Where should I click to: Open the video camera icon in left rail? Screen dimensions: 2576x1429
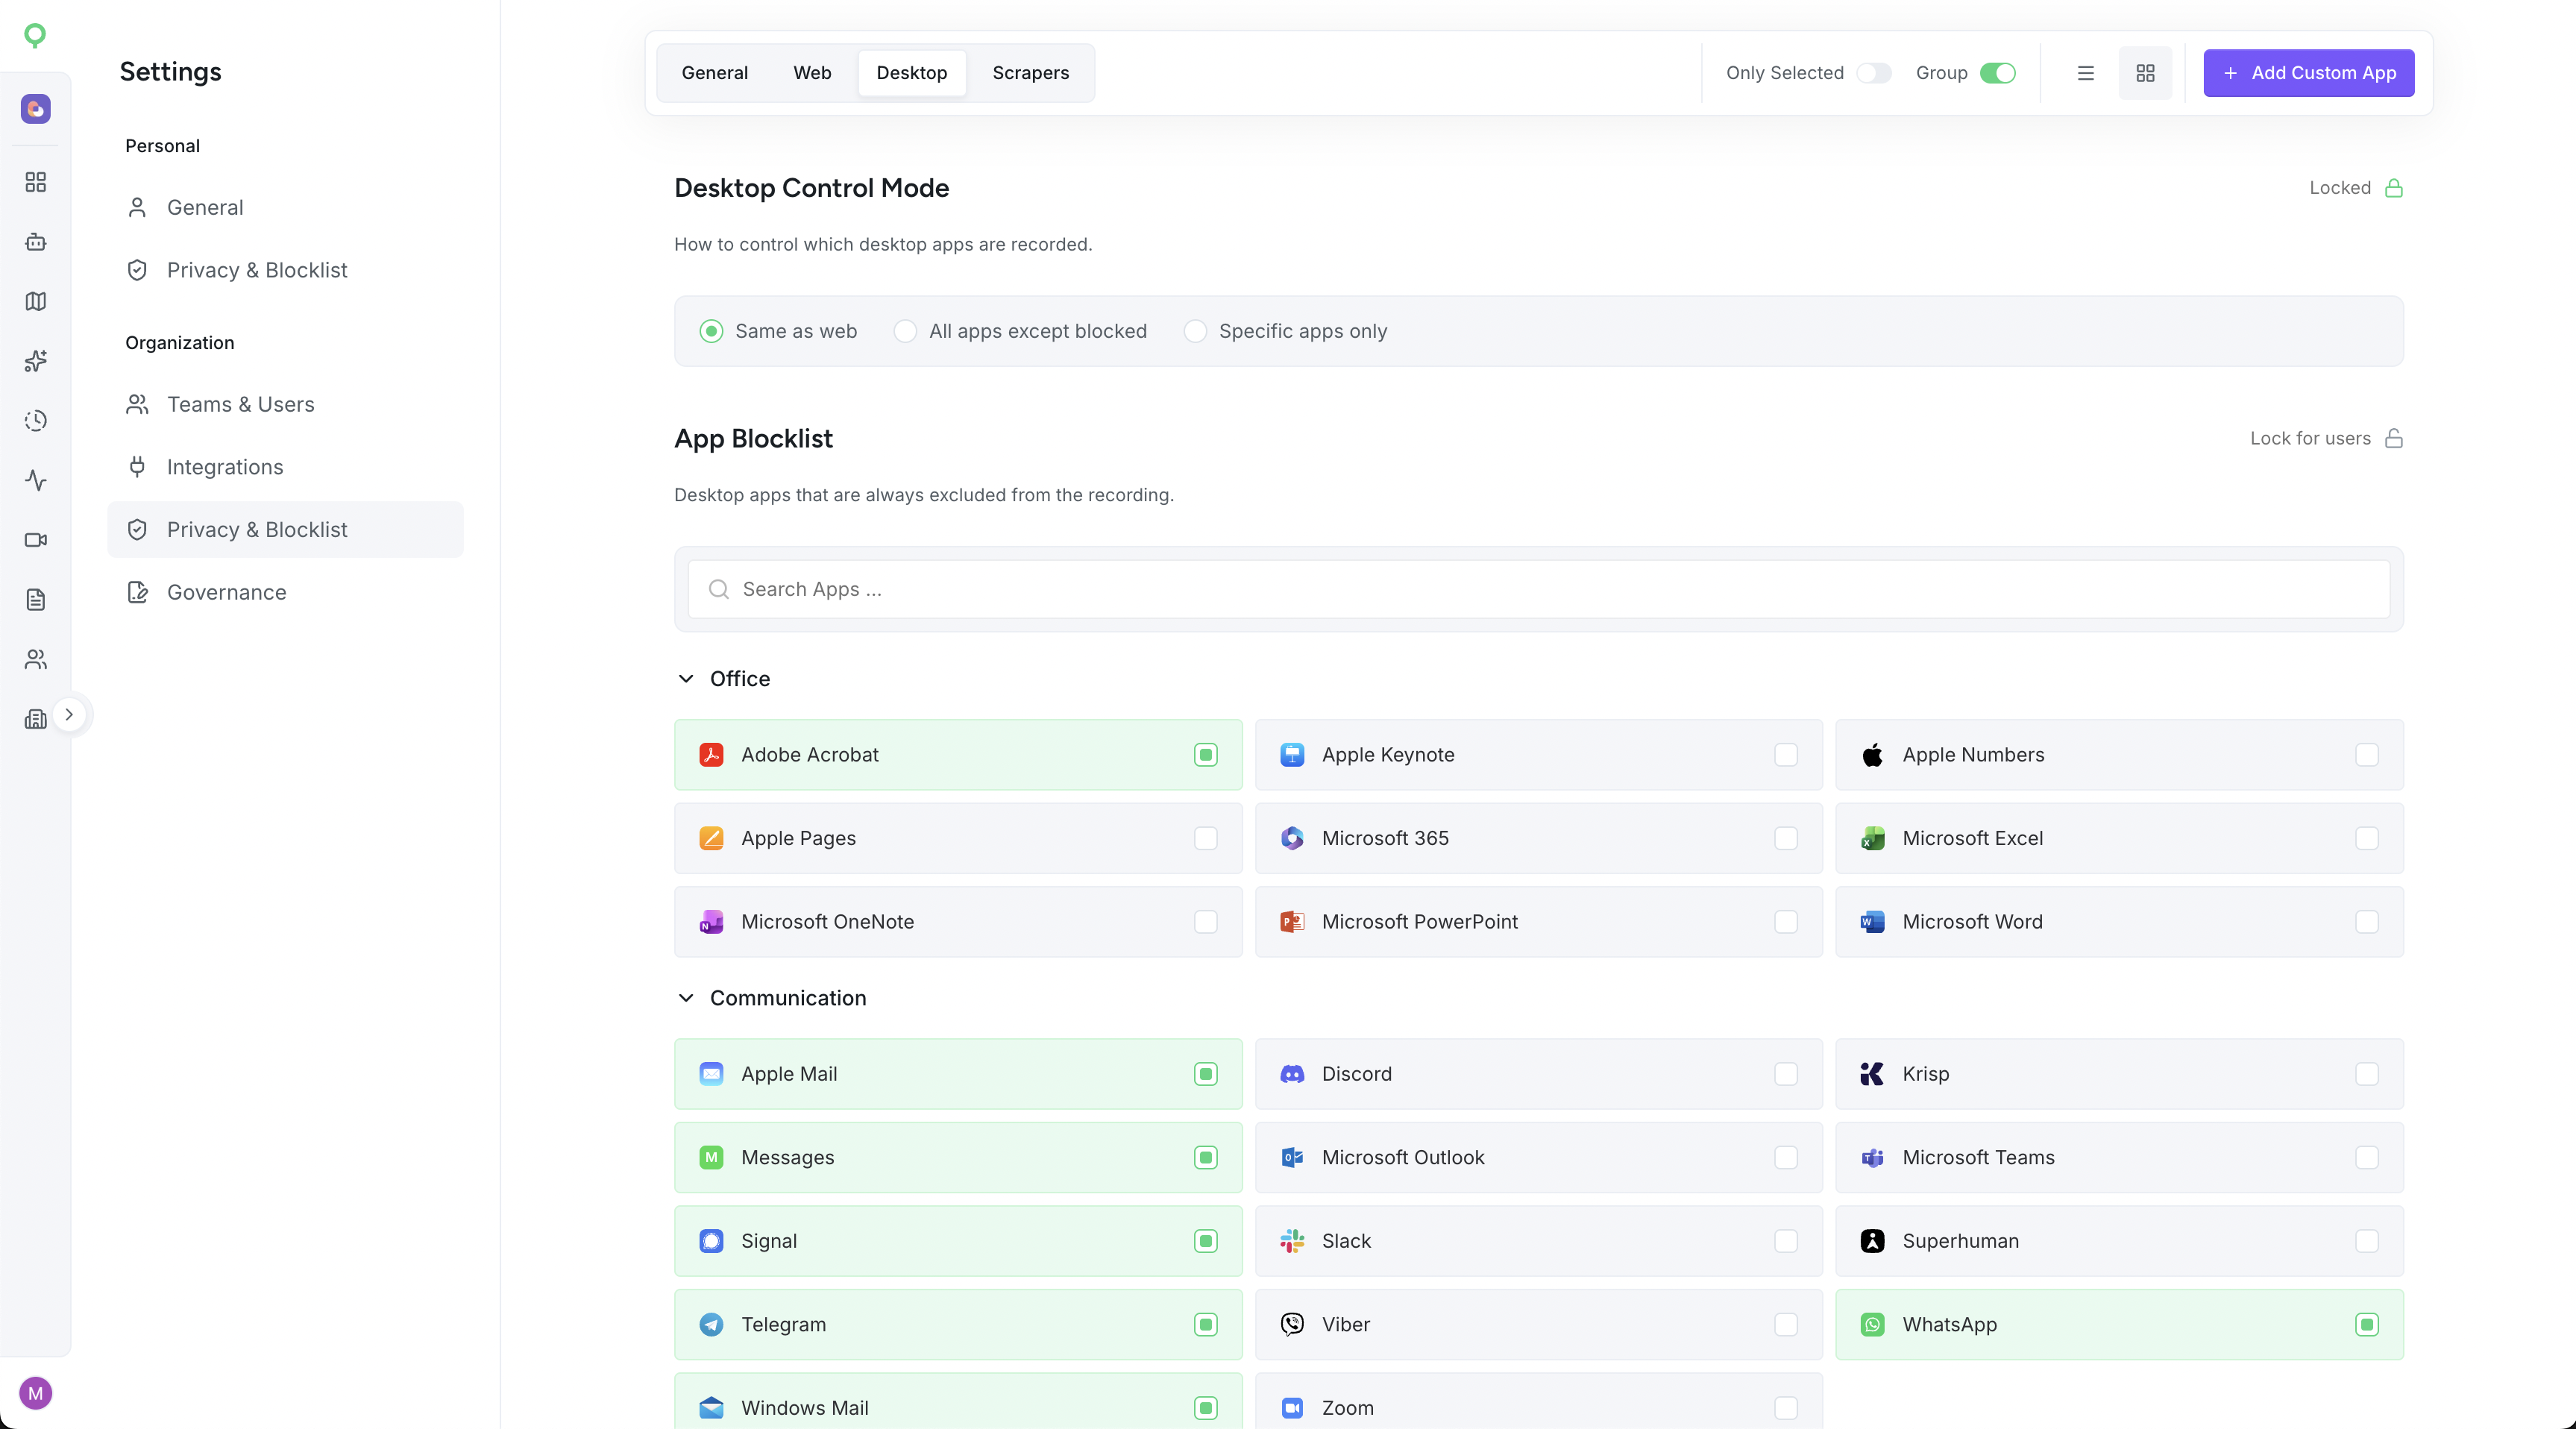[36, 540]
